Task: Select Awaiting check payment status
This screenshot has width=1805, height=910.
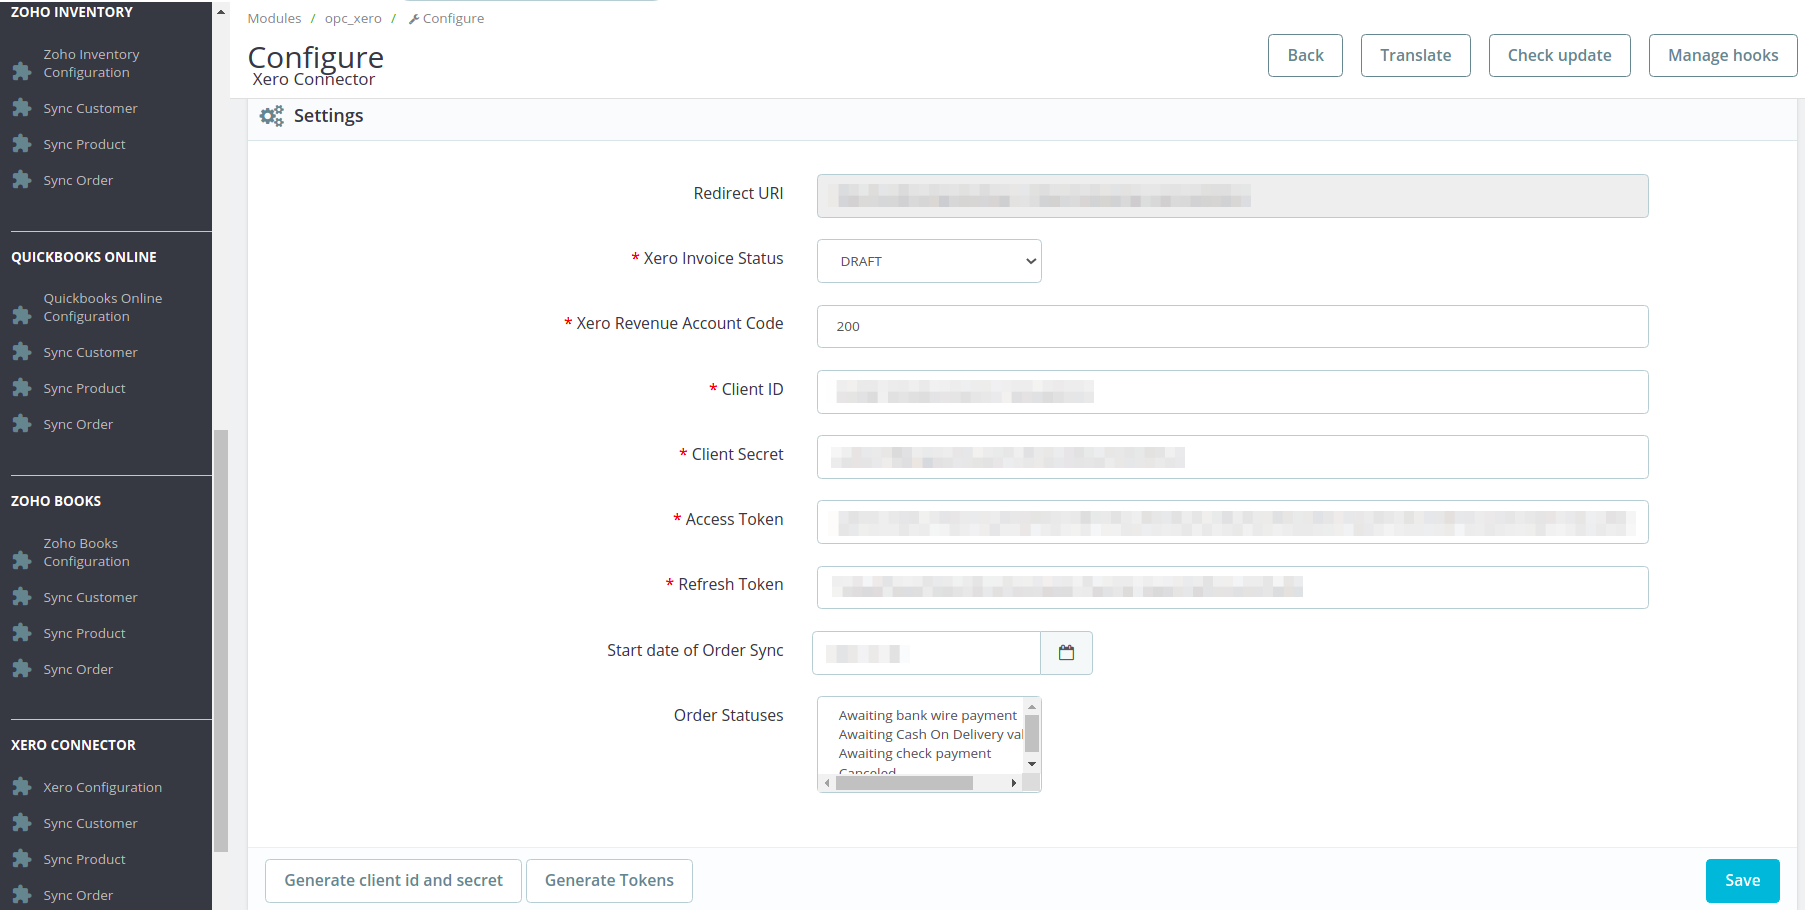Action: (915, 753)
